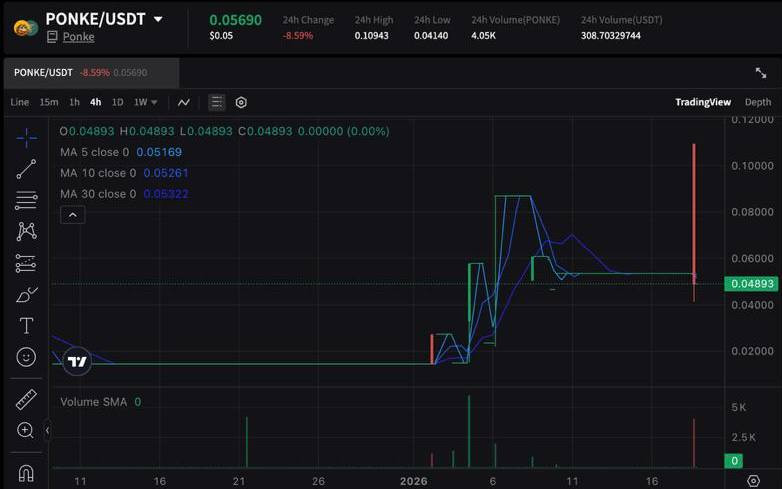Open chart settings hexagon icon
Image resolution: width=782 pixels, height=489 pixels.
241,102
